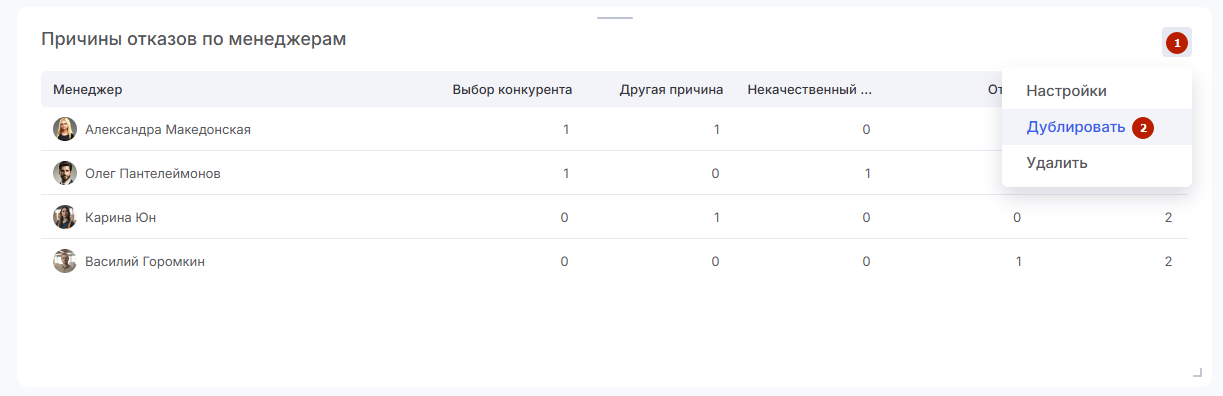Click the truncated Некачественный column header
The height and width of the screenshot is (396, 1223).
(x=810, y=89)
